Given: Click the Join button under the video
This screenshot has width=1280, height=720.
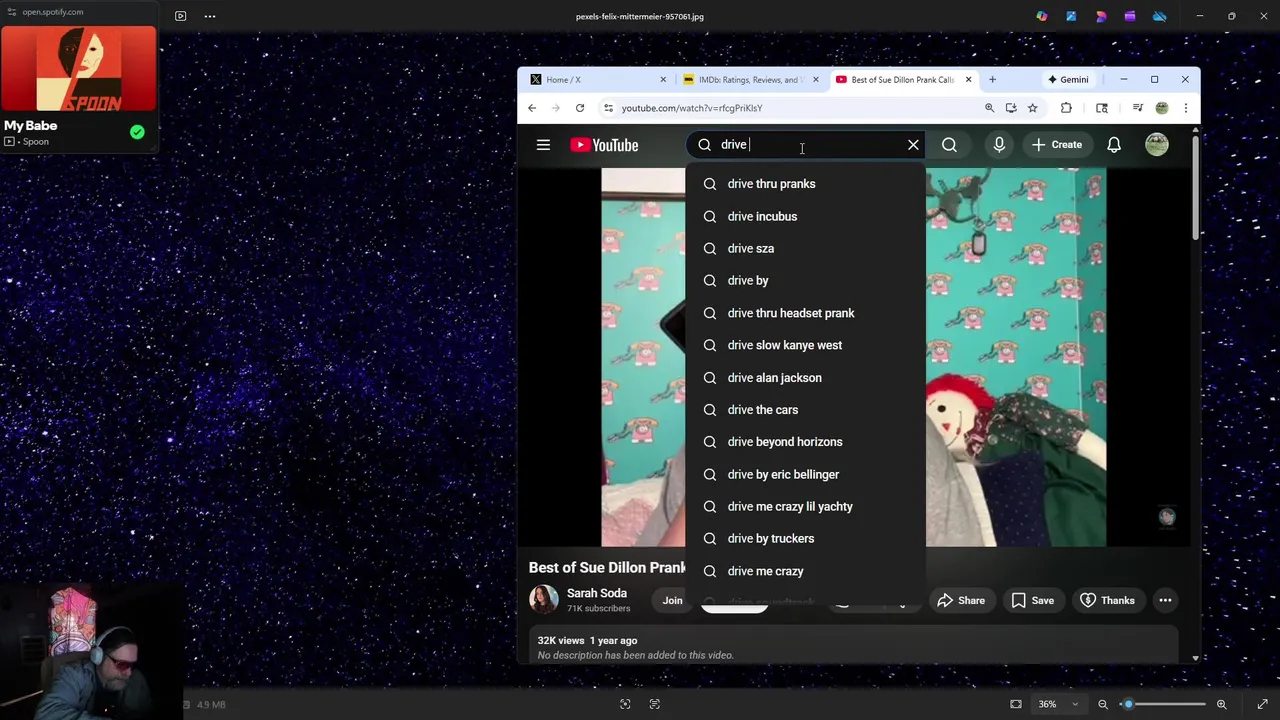Looking at the screenshot, I should tap(672, 601).
